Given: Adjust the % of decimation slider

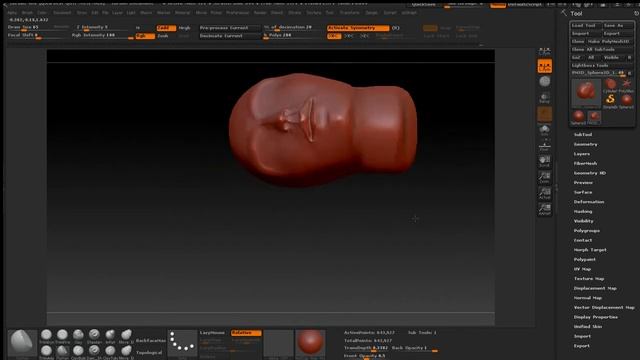Looking at the screenshot, I should pos(293,28).
